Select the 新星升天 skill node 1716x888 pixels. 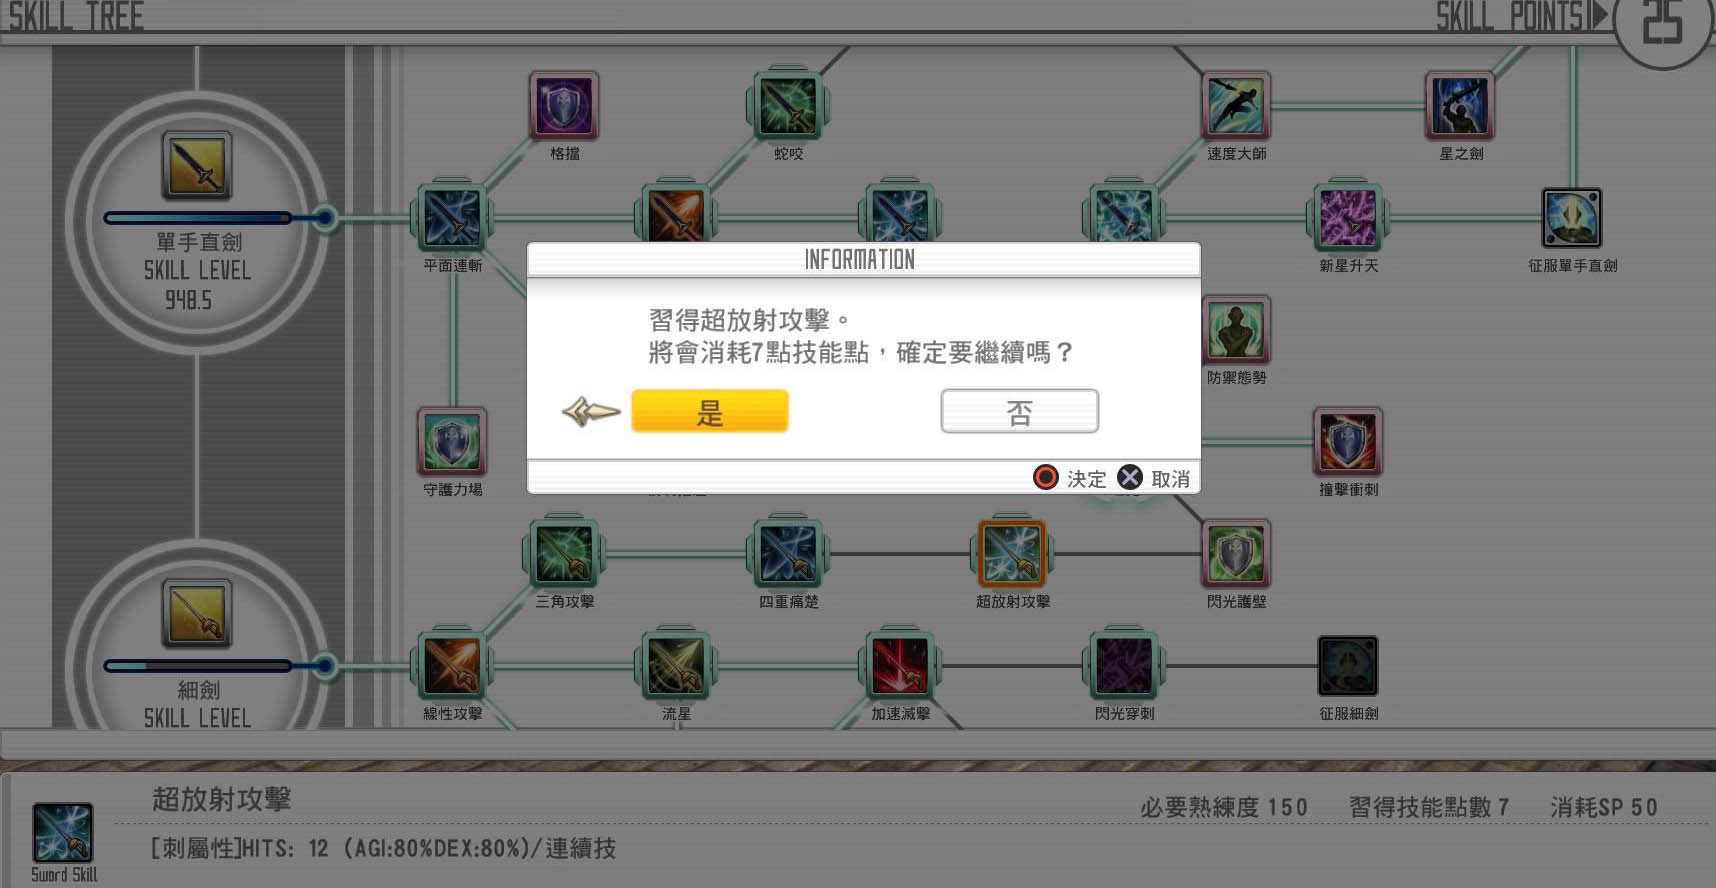[1348, 216]
